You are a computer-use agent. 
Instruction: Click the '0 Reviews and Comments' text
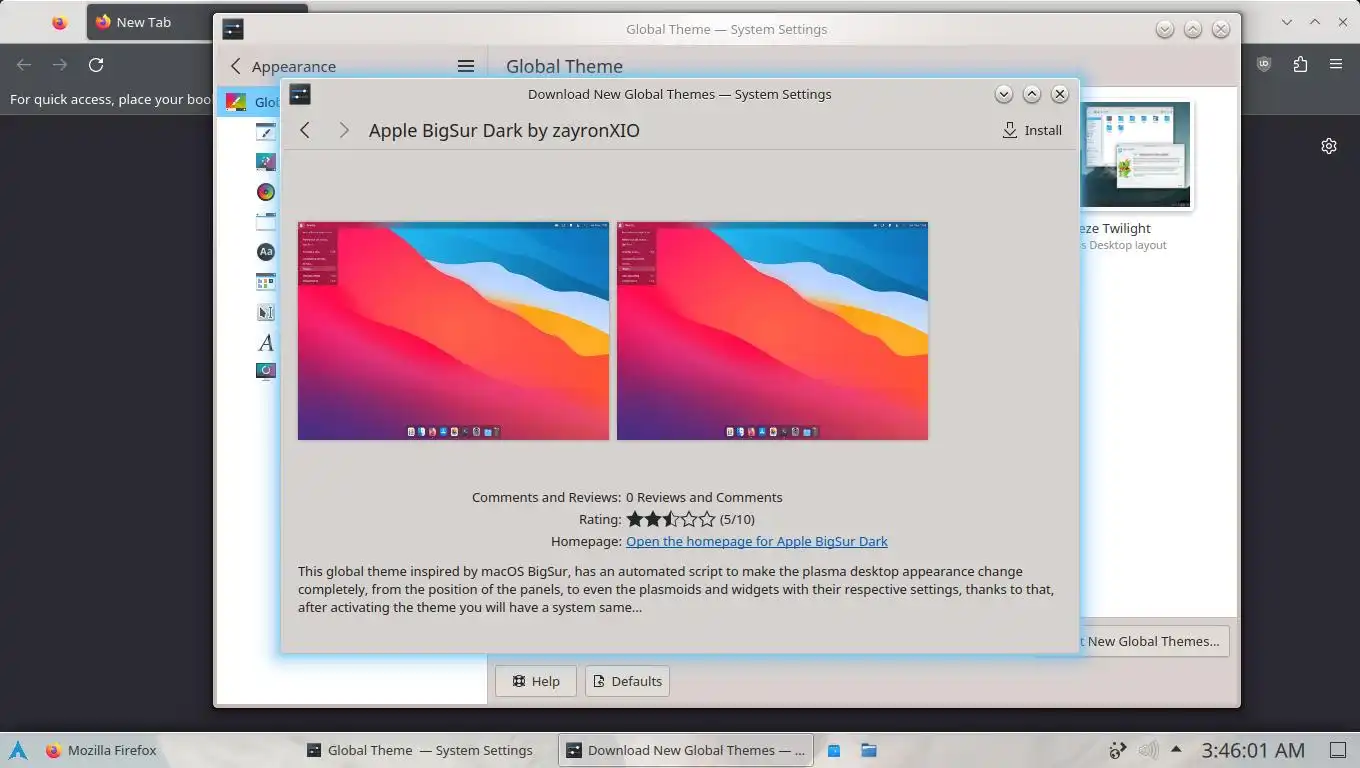(704, 497)
